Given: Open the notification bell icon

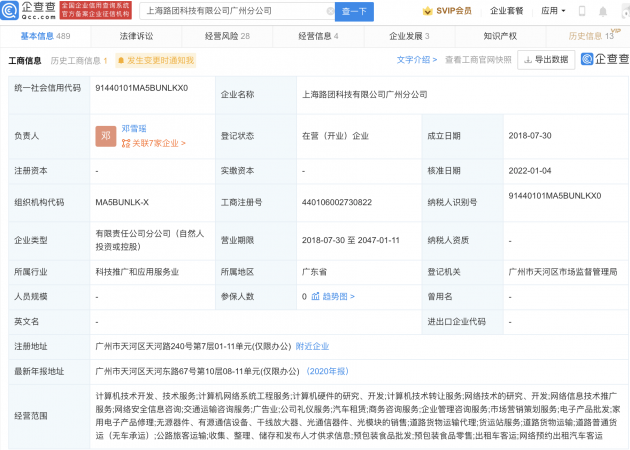Looking at the screenshot, I should (x=603, y=12).
